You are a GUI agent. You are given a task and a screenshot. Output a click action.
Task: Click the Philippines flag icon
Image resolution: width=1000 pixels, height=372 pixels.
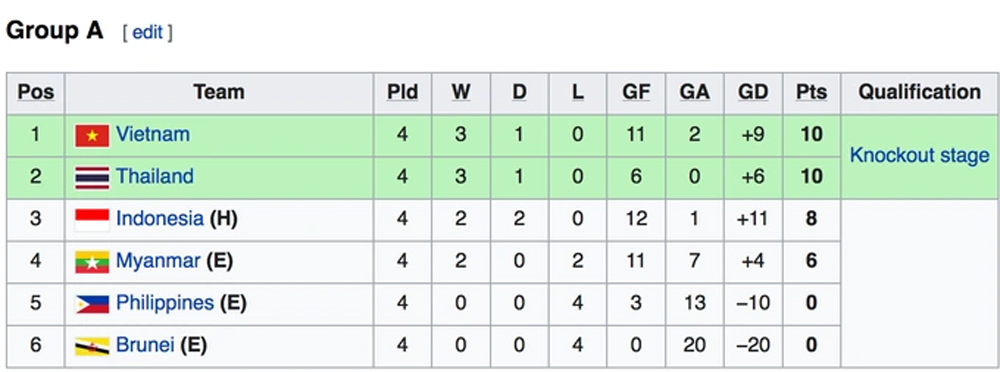coord(92,304)
